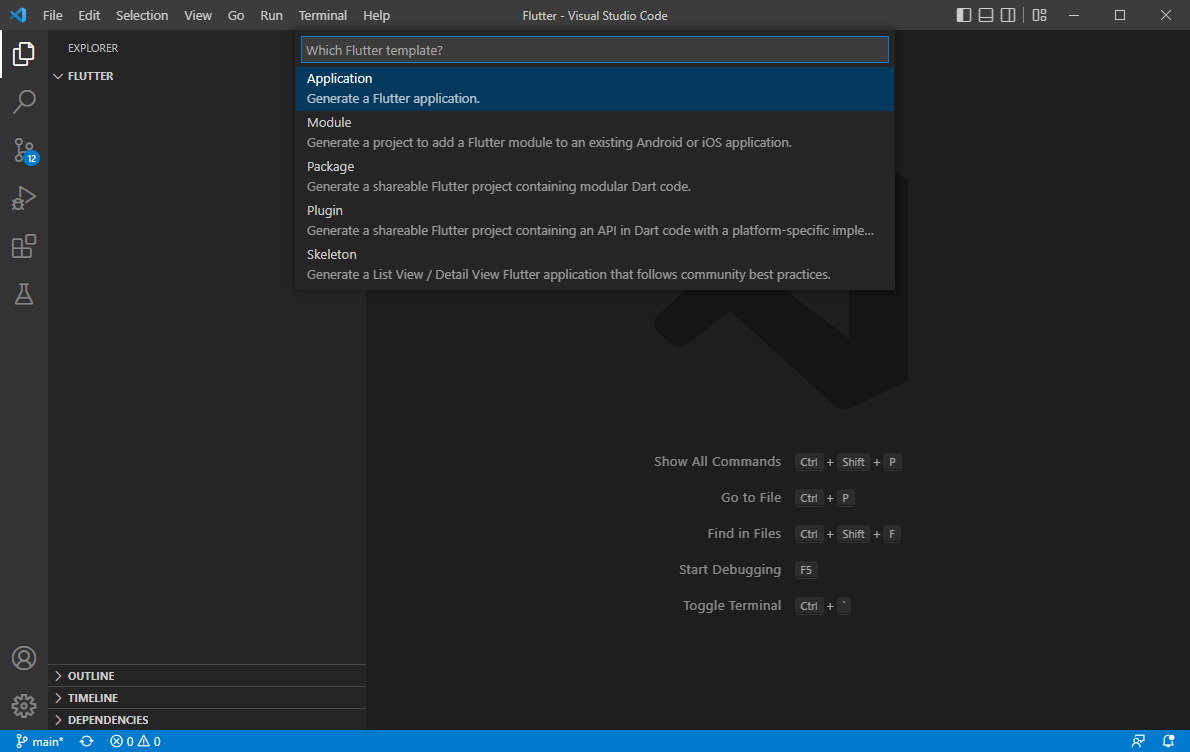Toggle primary side bar layout icon
The height and width of the screenshot is (752, 1190).
tap(964, 15)
